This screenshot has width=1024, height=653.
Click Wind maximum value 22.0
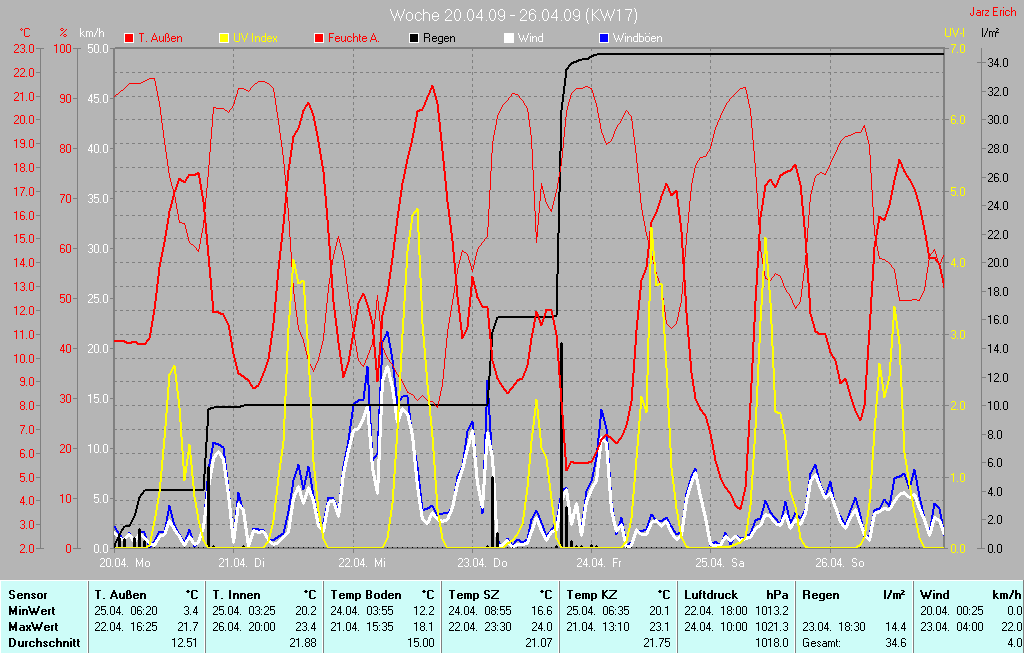(x=1011, y=626)
